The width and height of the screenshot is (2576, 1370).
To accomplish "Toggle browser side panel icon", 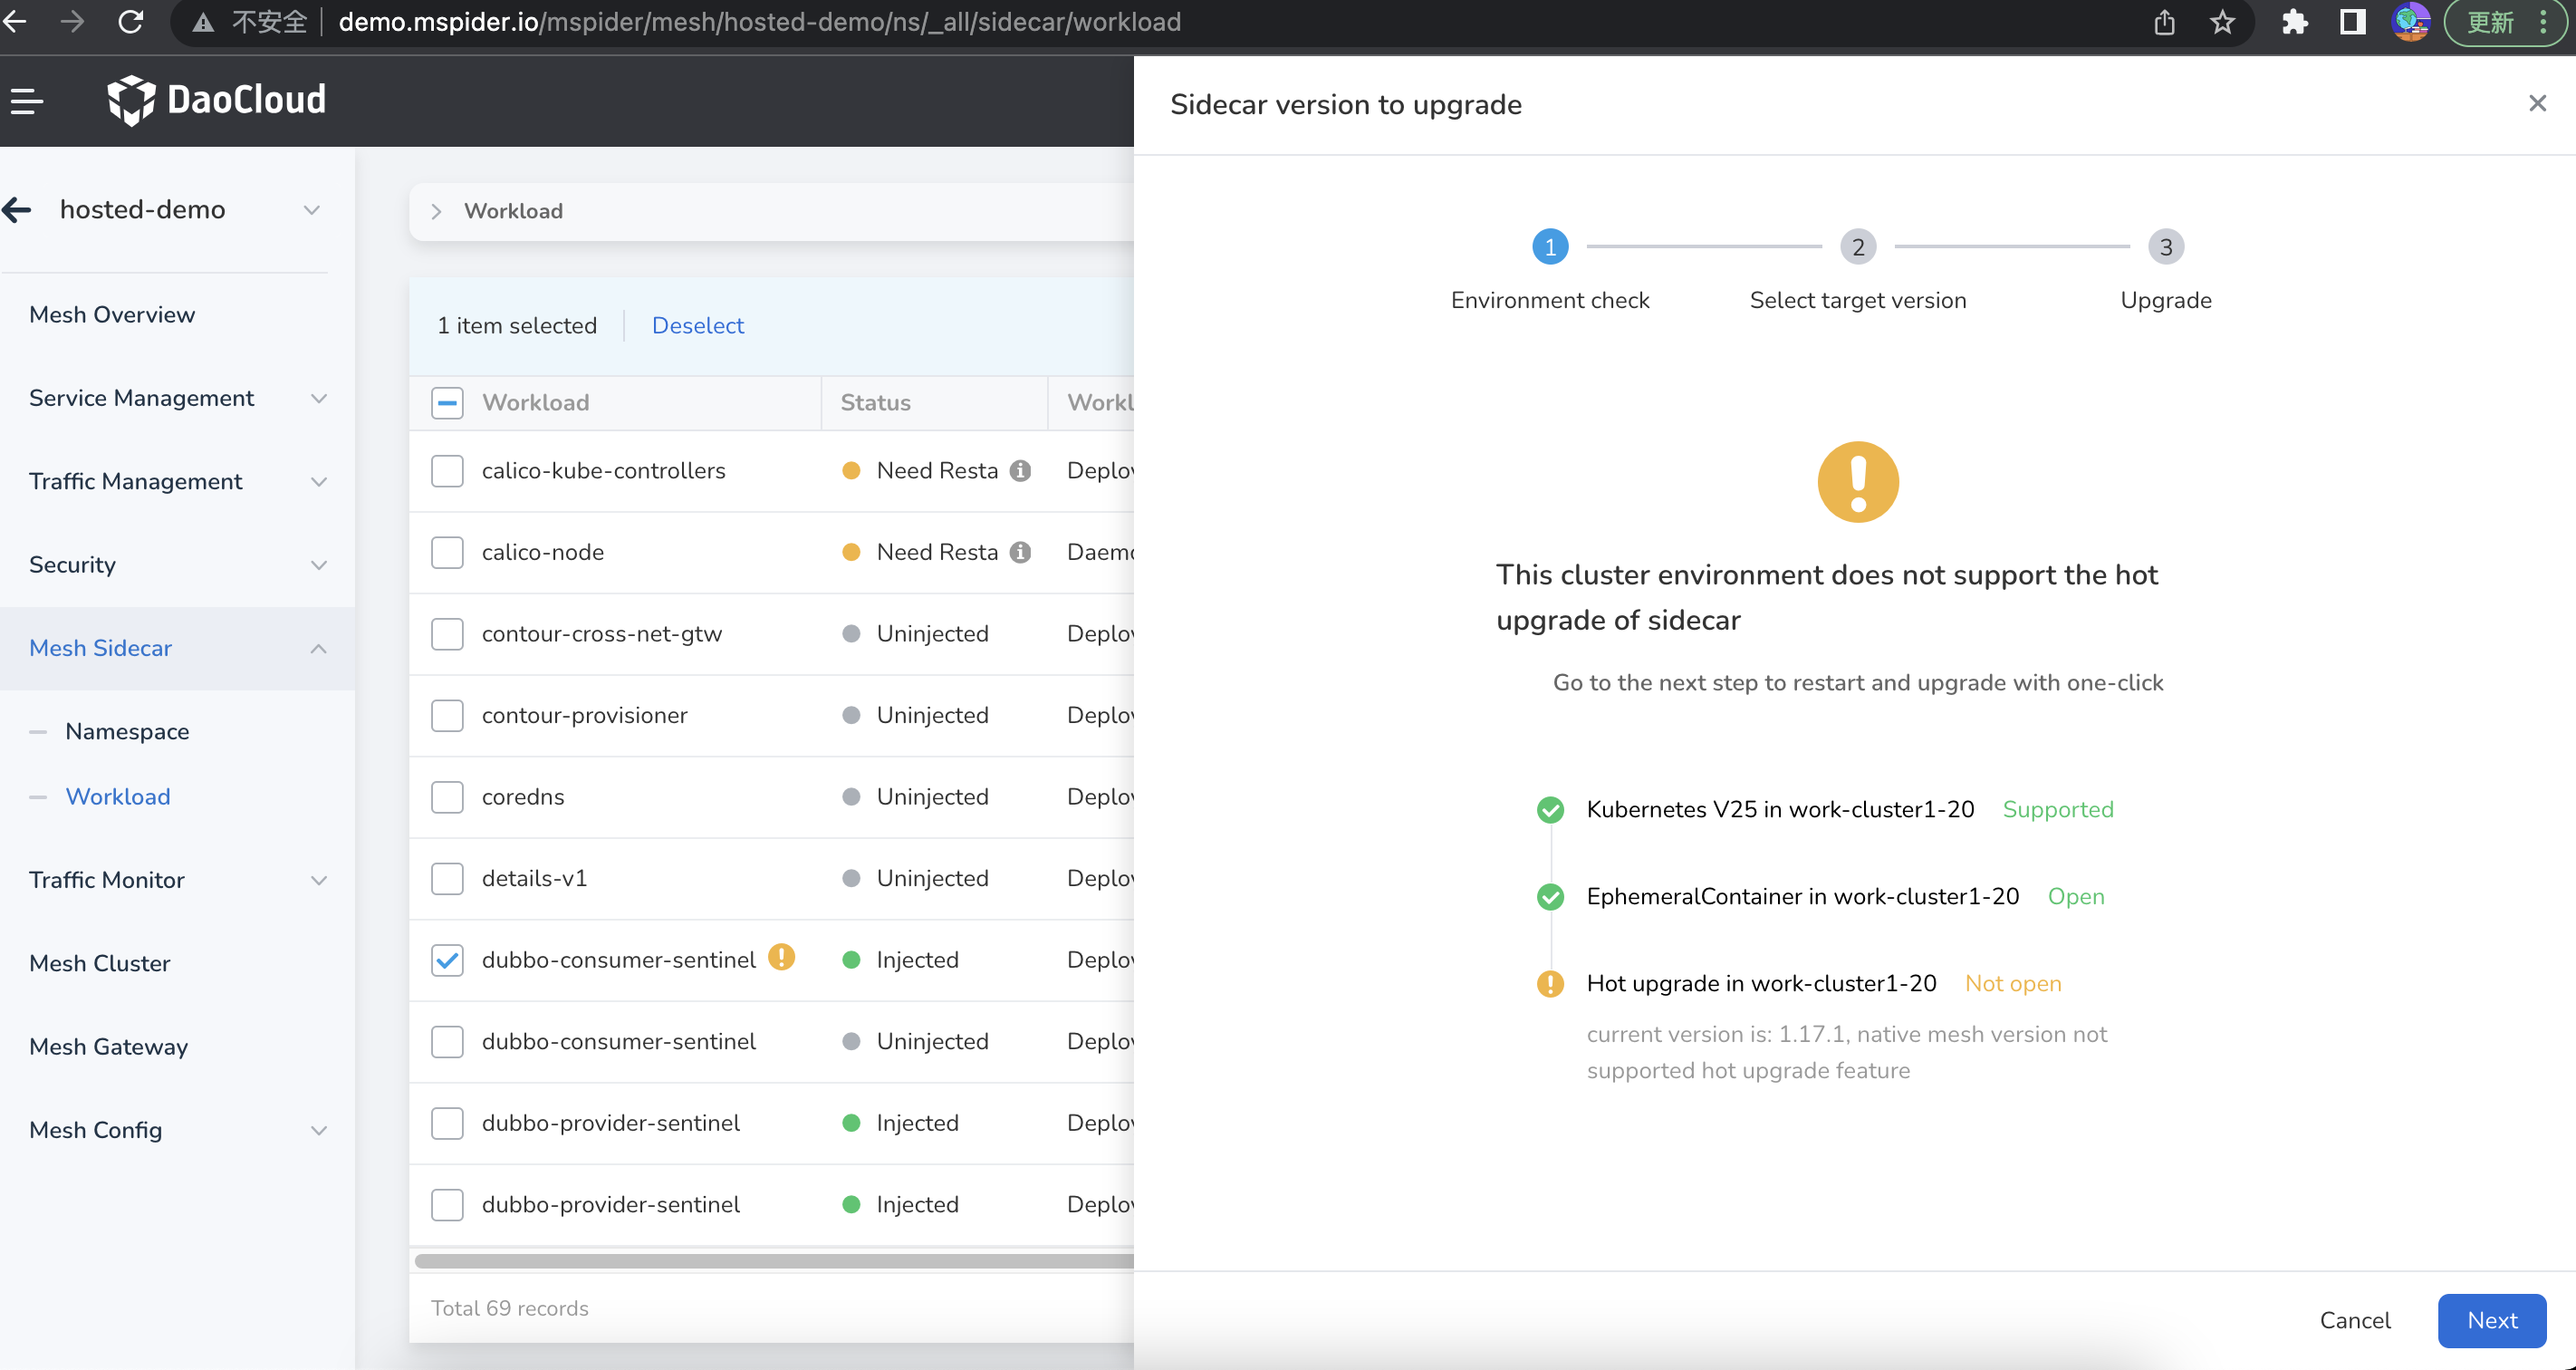I will 2353,22.
